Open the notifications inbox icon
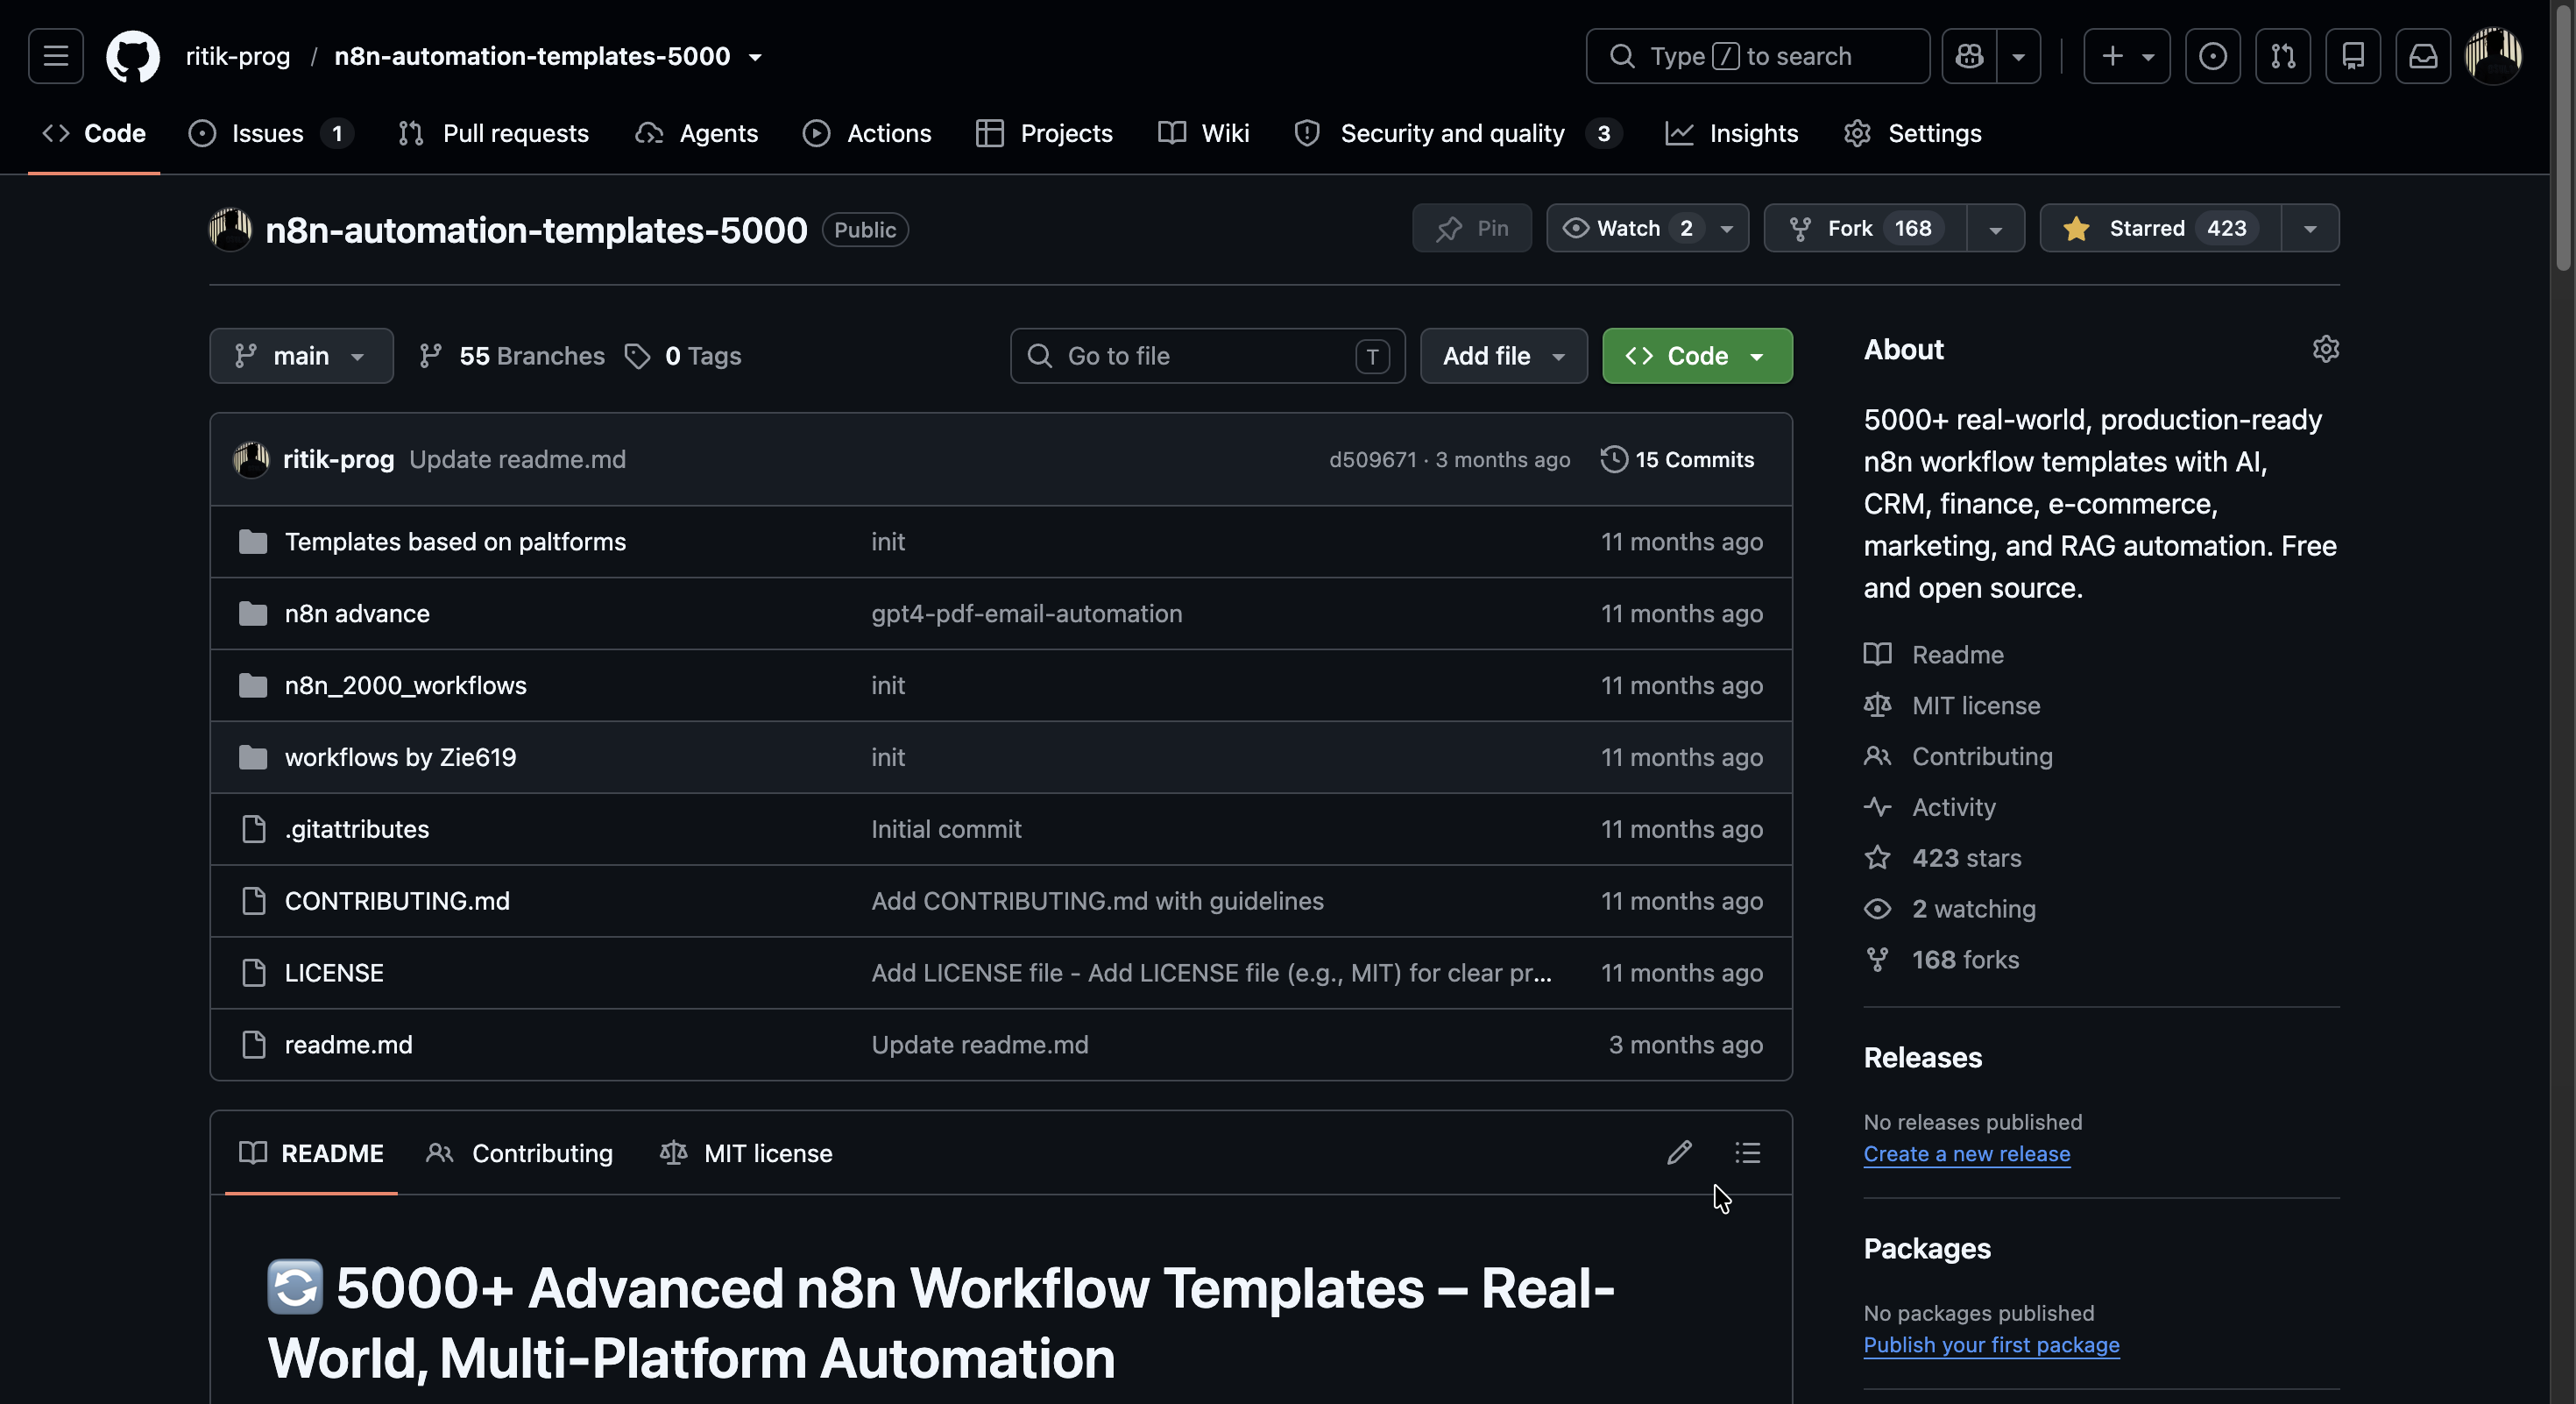 pos(2422,56)
